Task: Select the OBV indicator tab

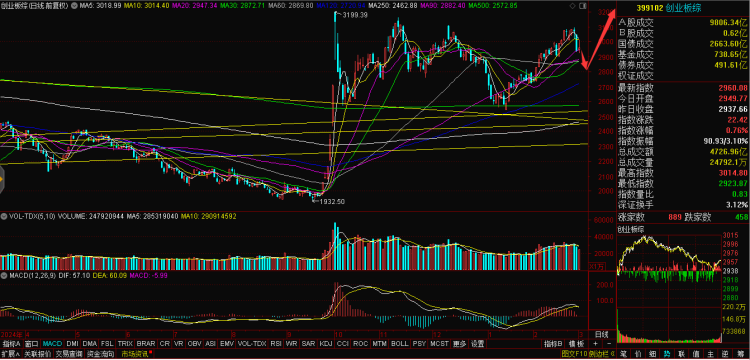Action: pos(195,344)
